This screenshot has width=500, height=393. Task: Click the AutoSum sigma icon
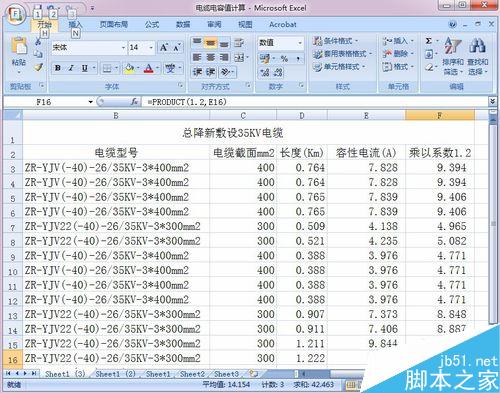429,41
